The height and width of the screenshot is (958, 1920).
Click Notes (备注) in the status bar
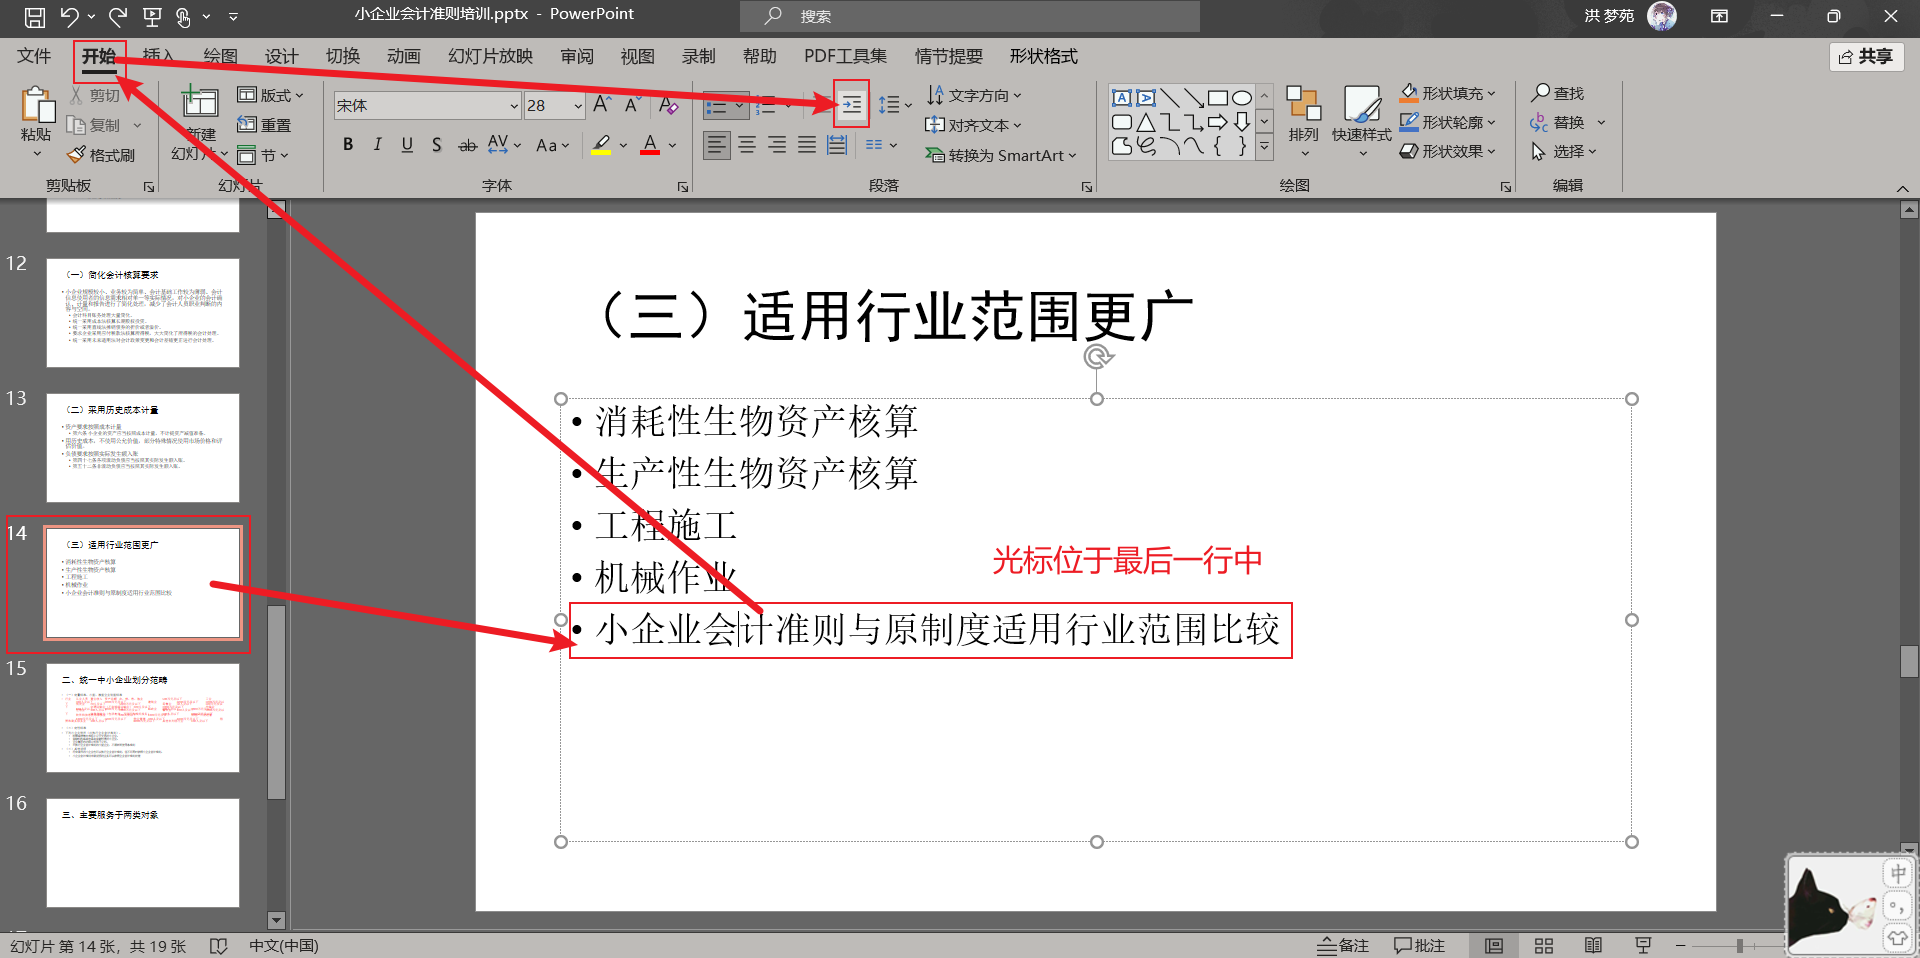point(1343,946)
